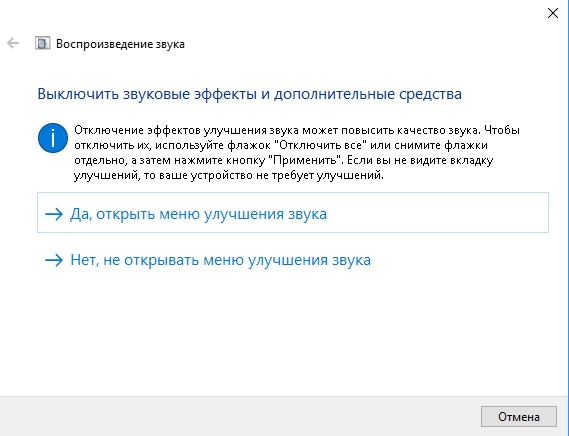Choose "Нет, не открывать меню улучшения звука"
The width and height of the screenshot is (569, 436).
click(293, 260)
